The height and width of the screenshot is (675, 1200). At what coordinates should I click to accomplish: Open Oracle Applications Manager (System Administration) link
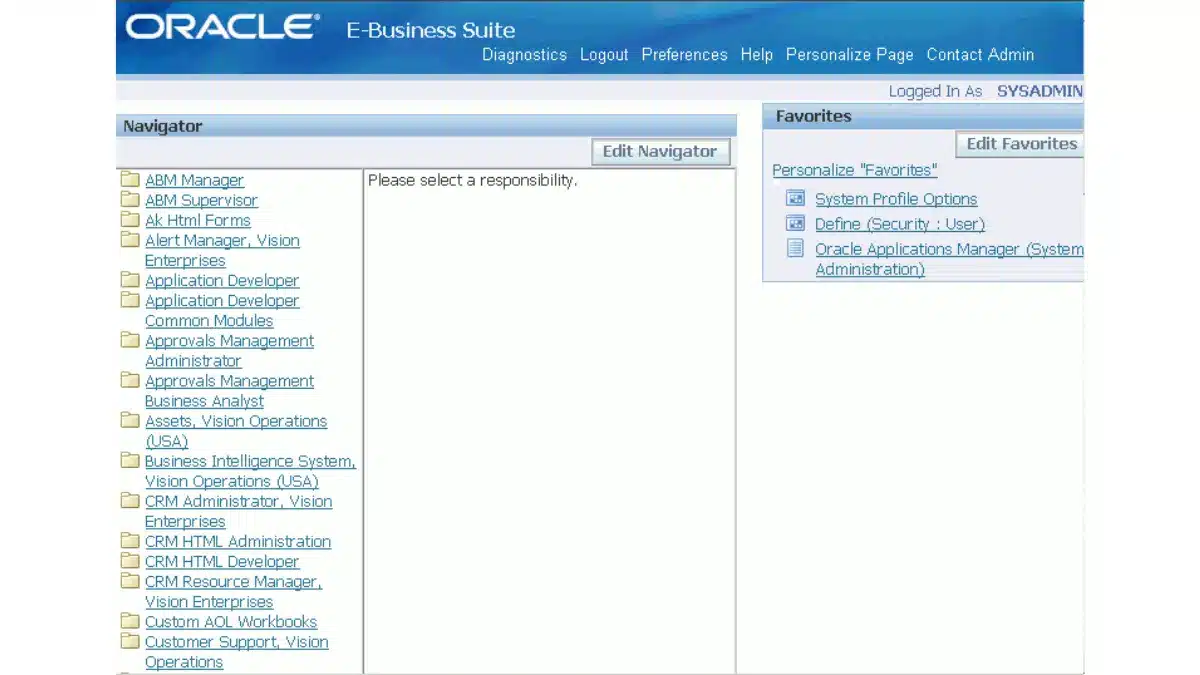tap(949, 259)
